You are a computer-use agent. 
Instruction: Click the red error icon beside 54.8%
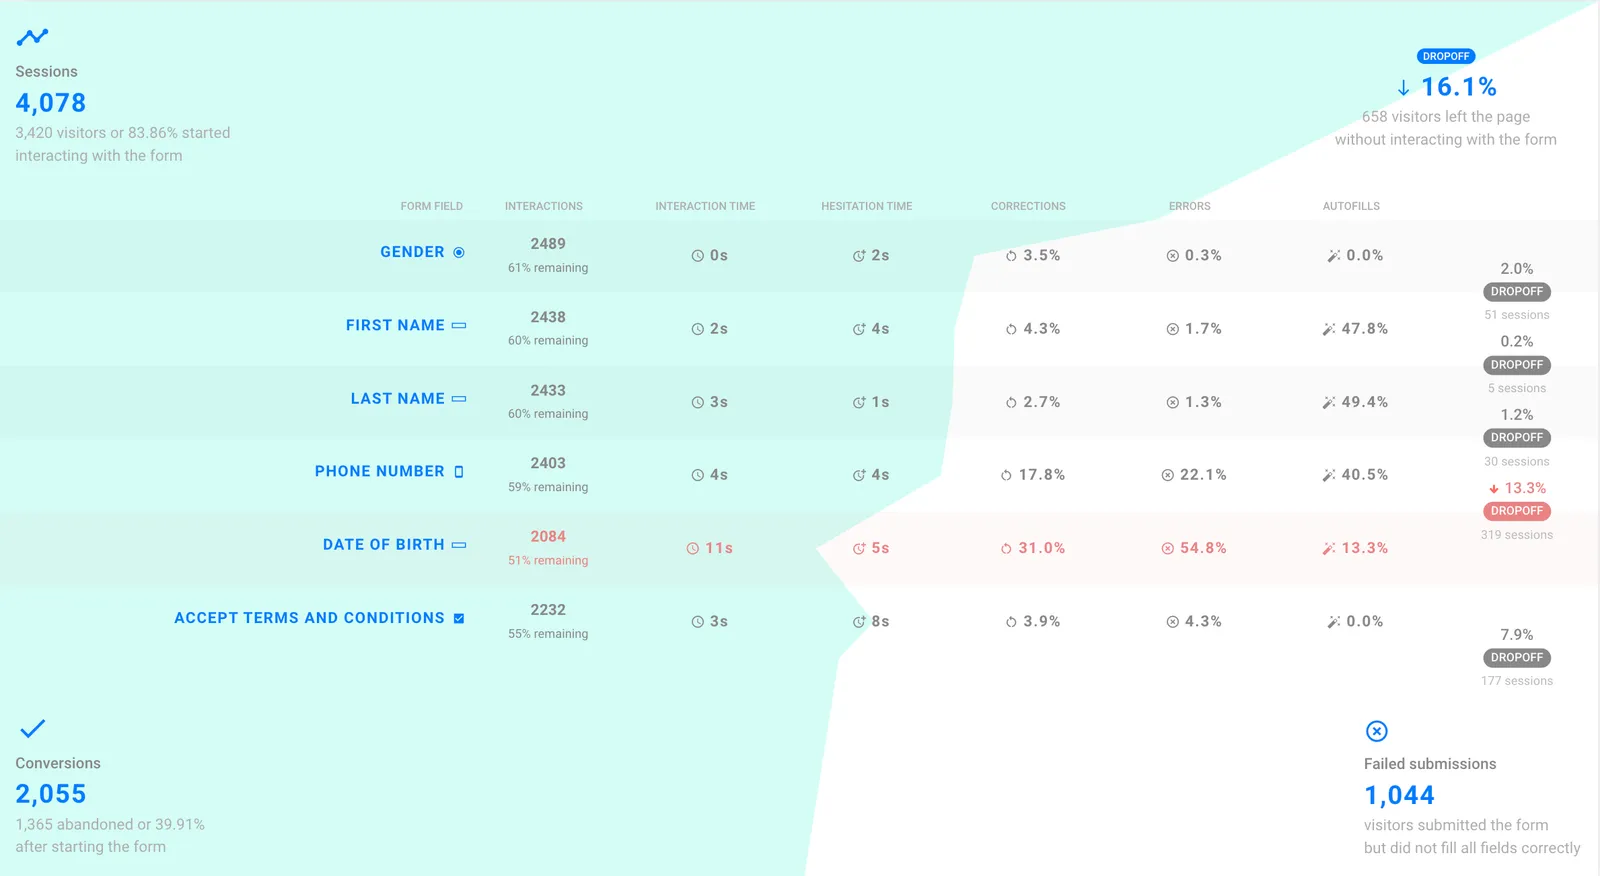1167,548
